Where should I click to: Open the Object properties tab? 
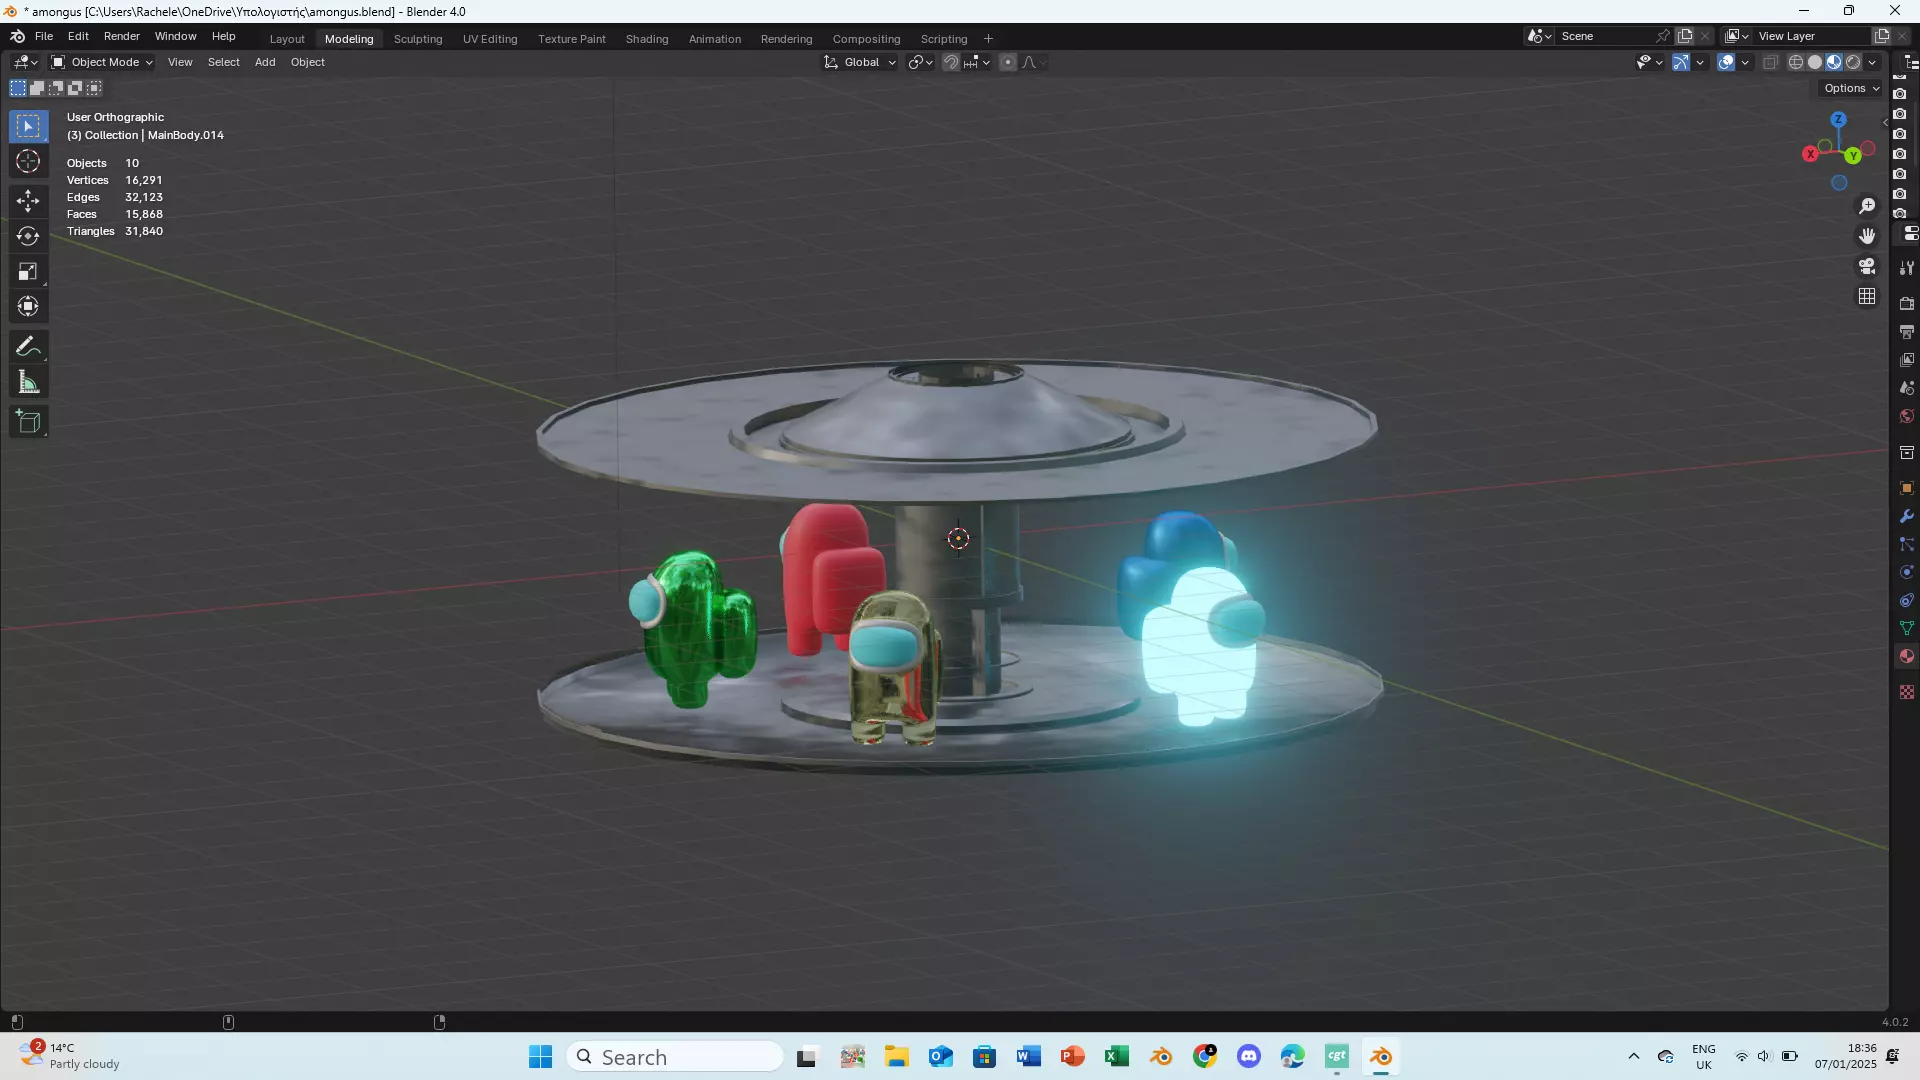pos(1907,488)
